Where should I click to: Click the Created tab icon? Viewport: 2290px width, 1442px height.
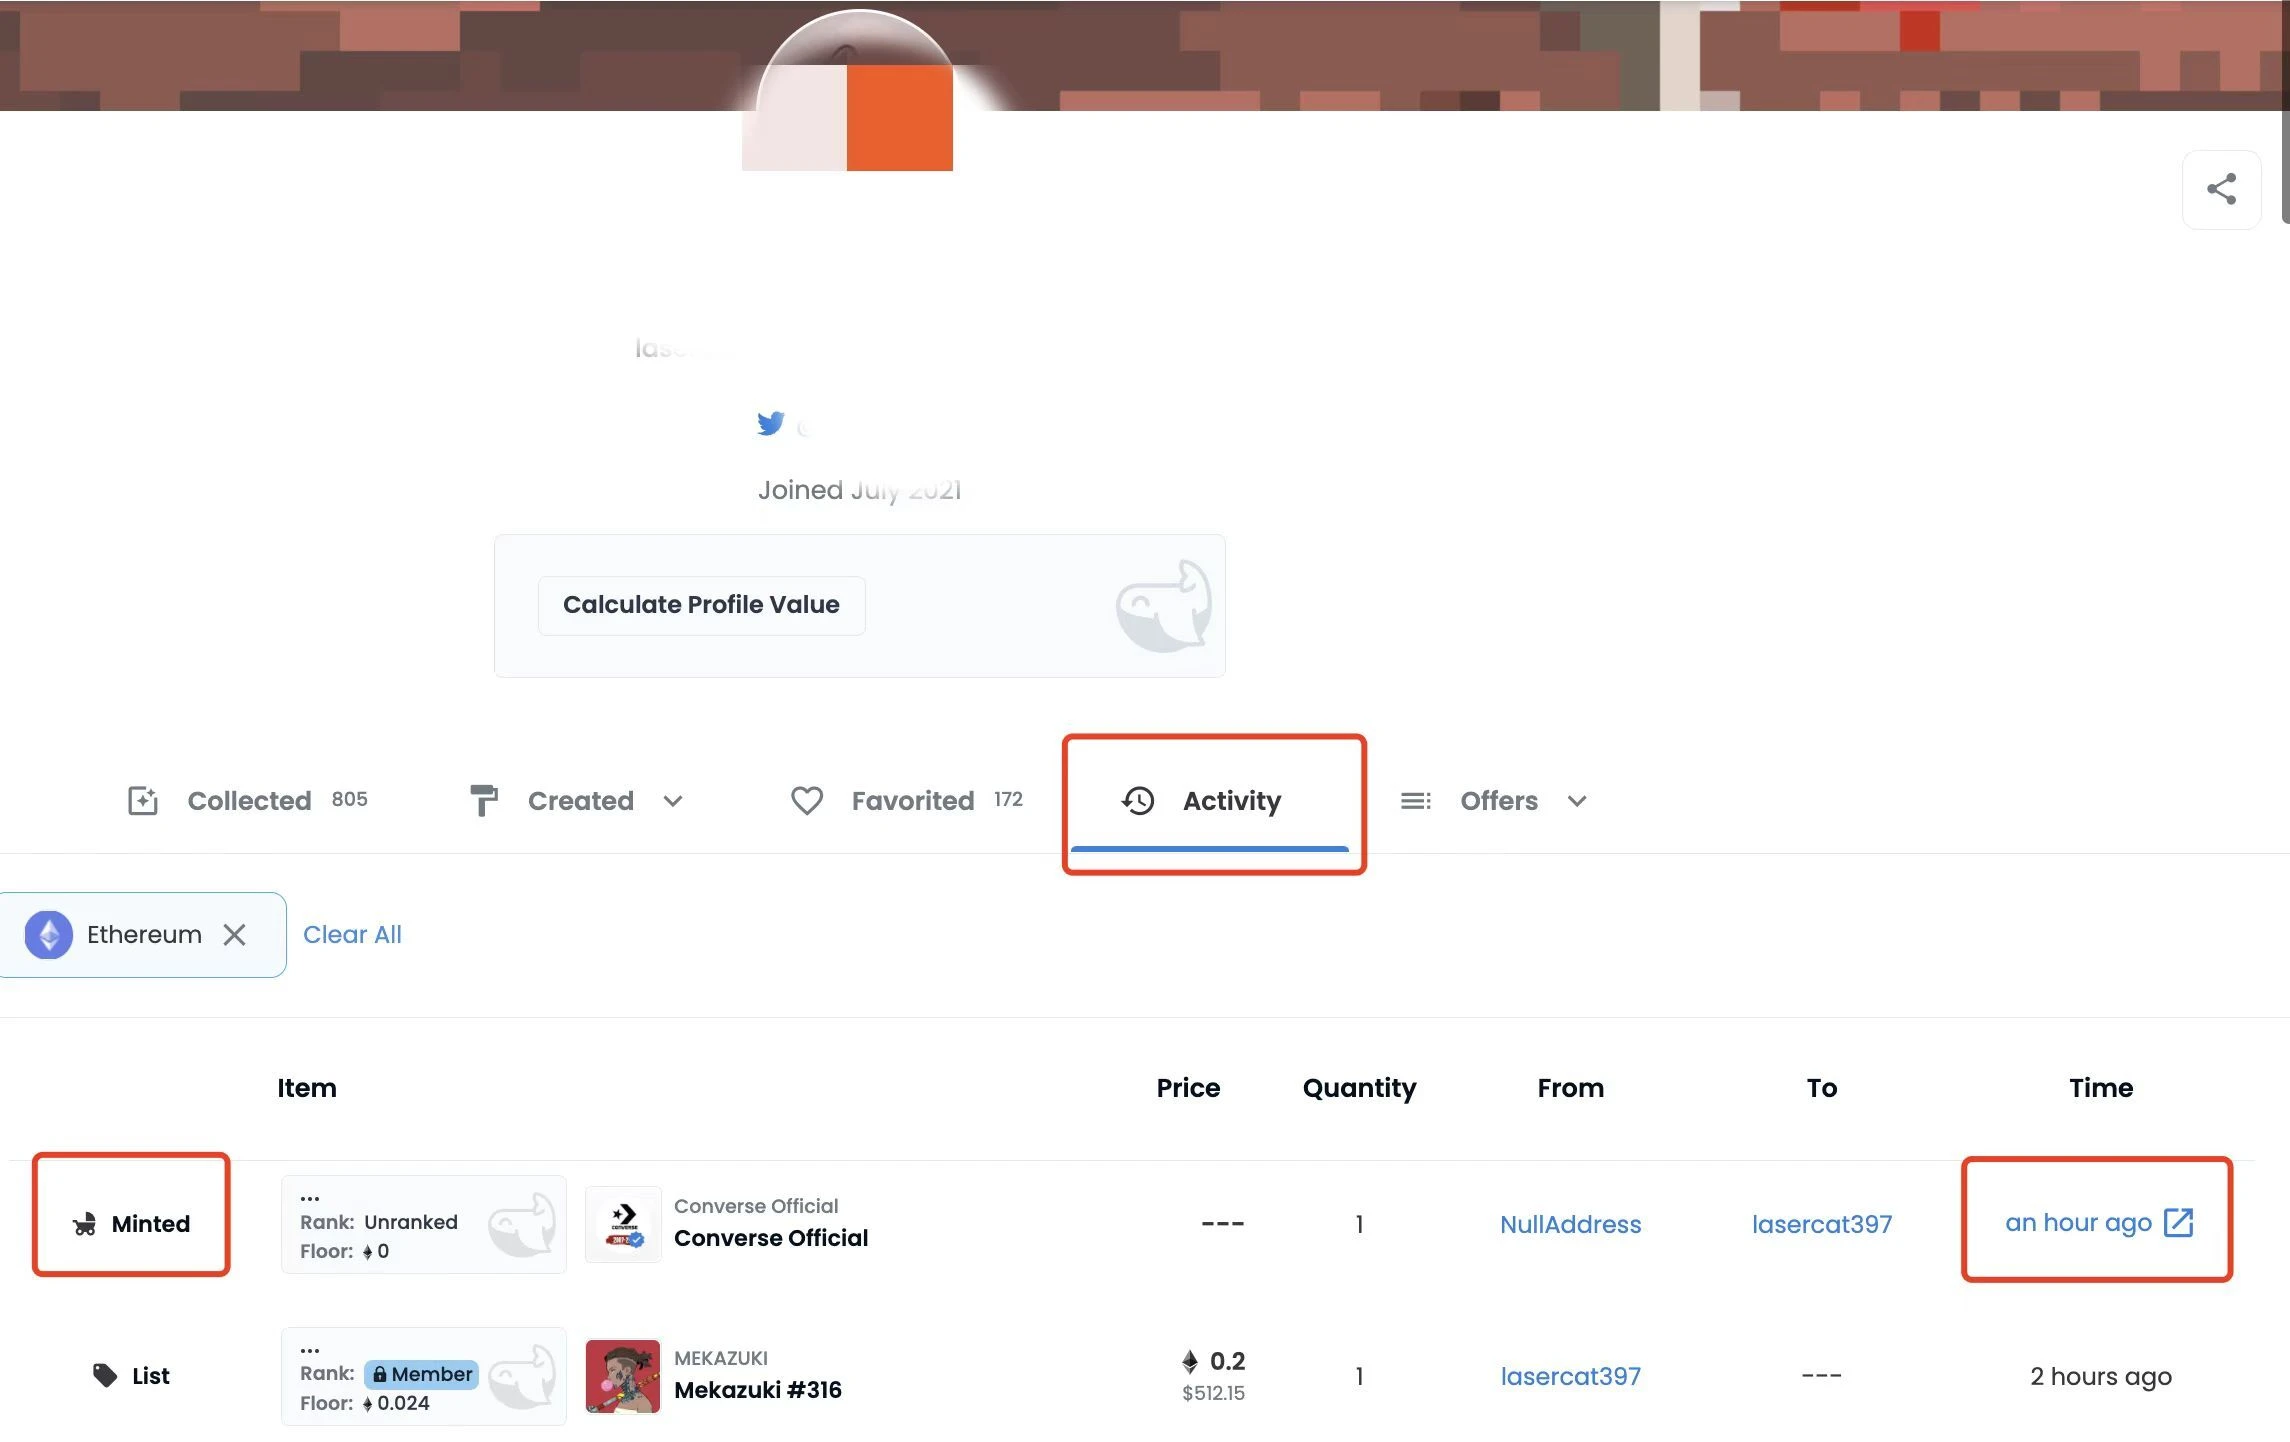click(482, 799)
